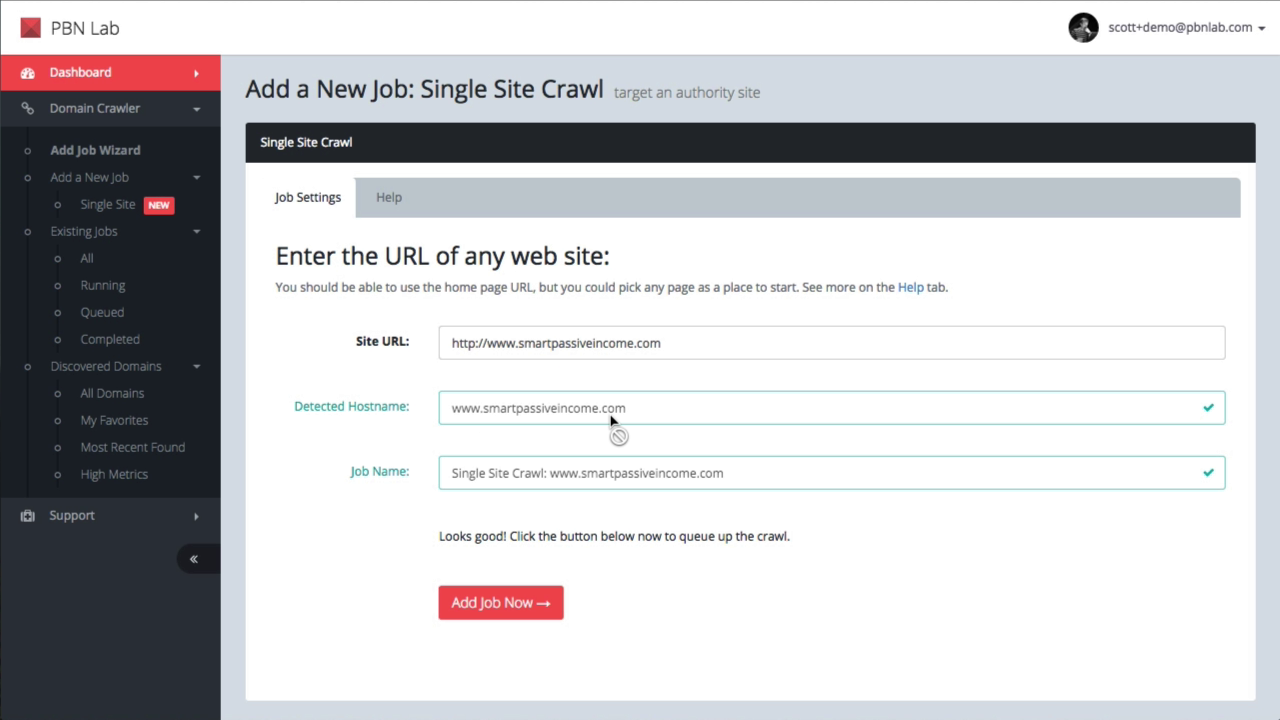Screen dimensions: 1280x720
Task: Click the PBN Lab brand name text
Action: click(x=85, y=28)
